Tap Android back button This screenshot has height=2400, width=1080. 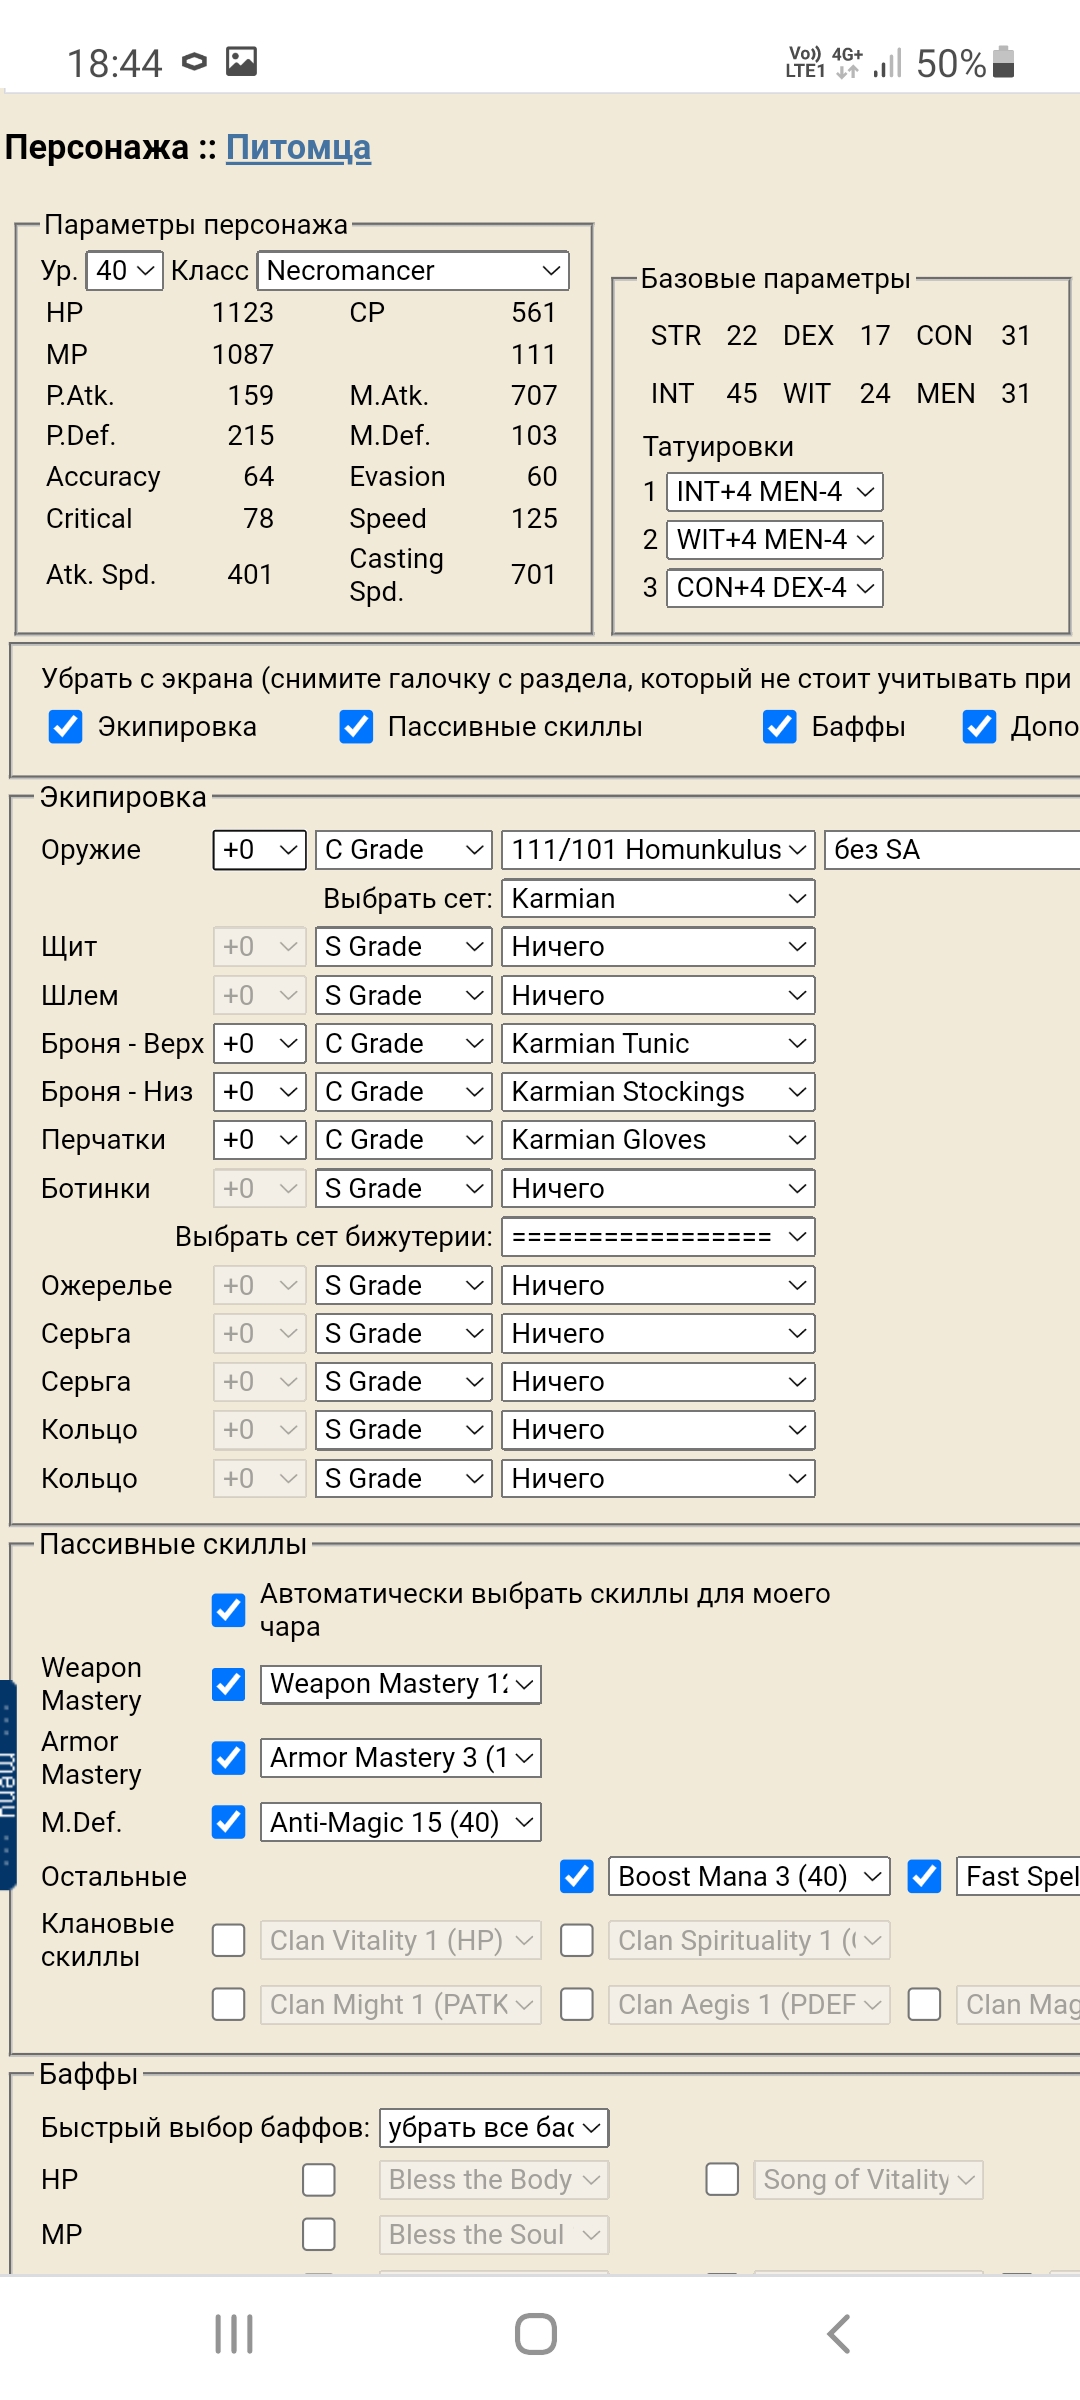839,2335
